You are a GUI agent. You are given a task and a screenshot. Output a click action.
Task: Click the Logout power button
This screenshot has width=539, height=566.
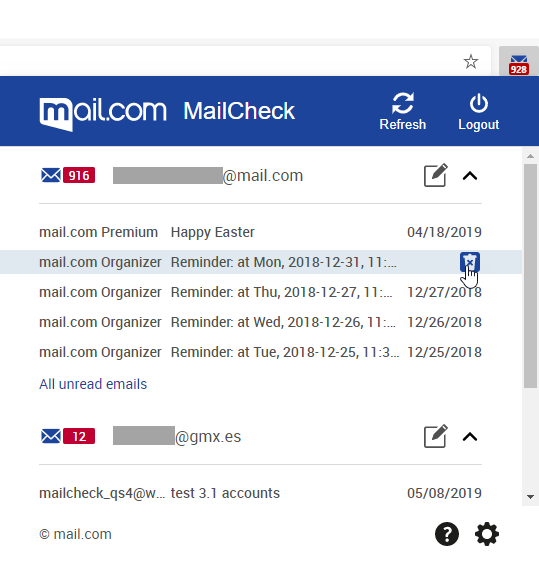(x=479, y=112)
